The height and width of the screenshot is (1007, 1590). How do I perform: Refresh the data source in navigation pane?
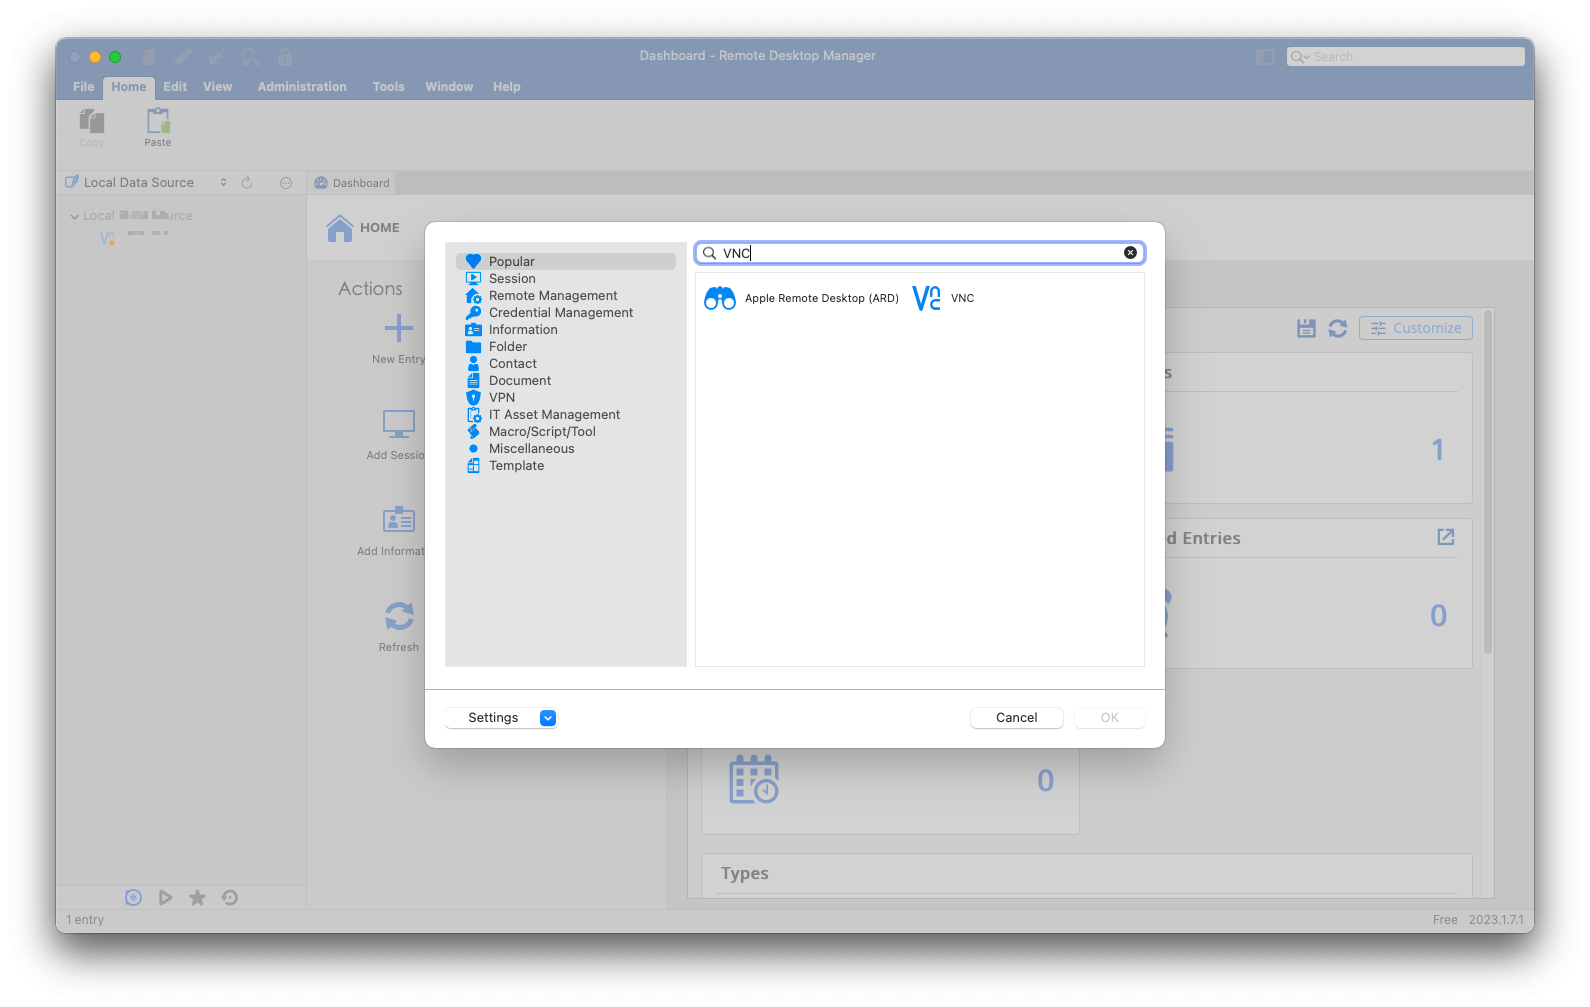click(247, 183)
